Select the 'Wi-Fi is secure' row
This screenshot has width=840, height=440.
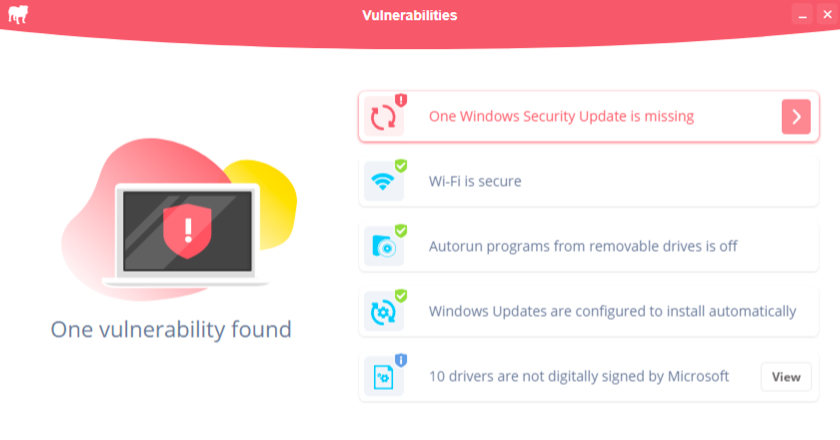[475, 182]
